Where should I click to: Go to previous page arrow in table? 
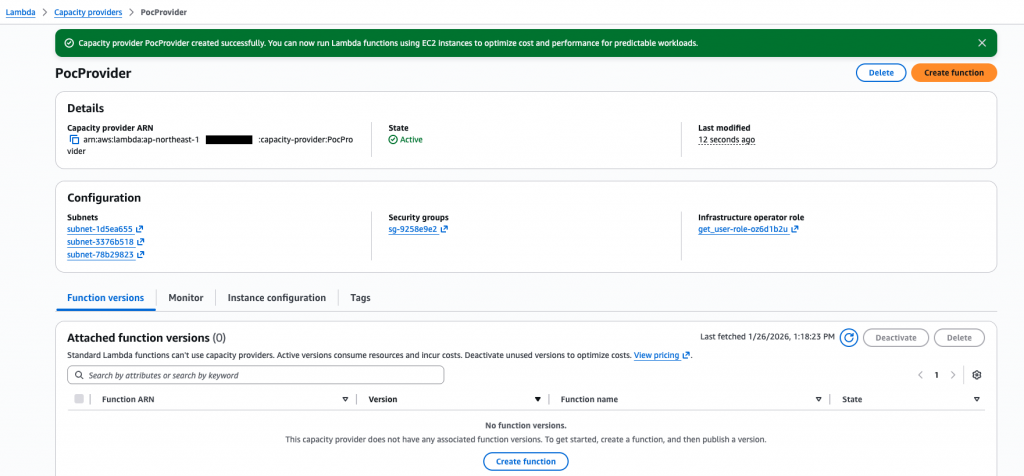[x=920, y=375]
